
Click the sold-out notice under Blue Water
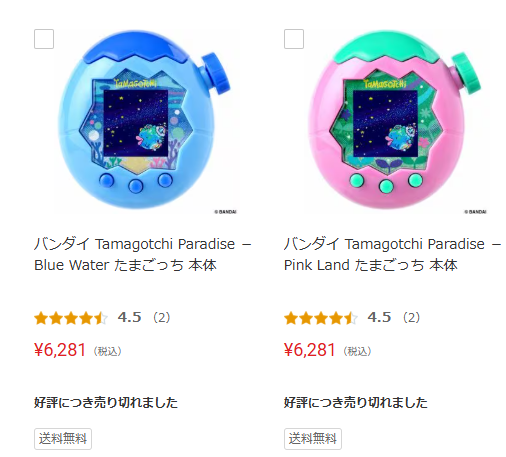click(106, 402)
